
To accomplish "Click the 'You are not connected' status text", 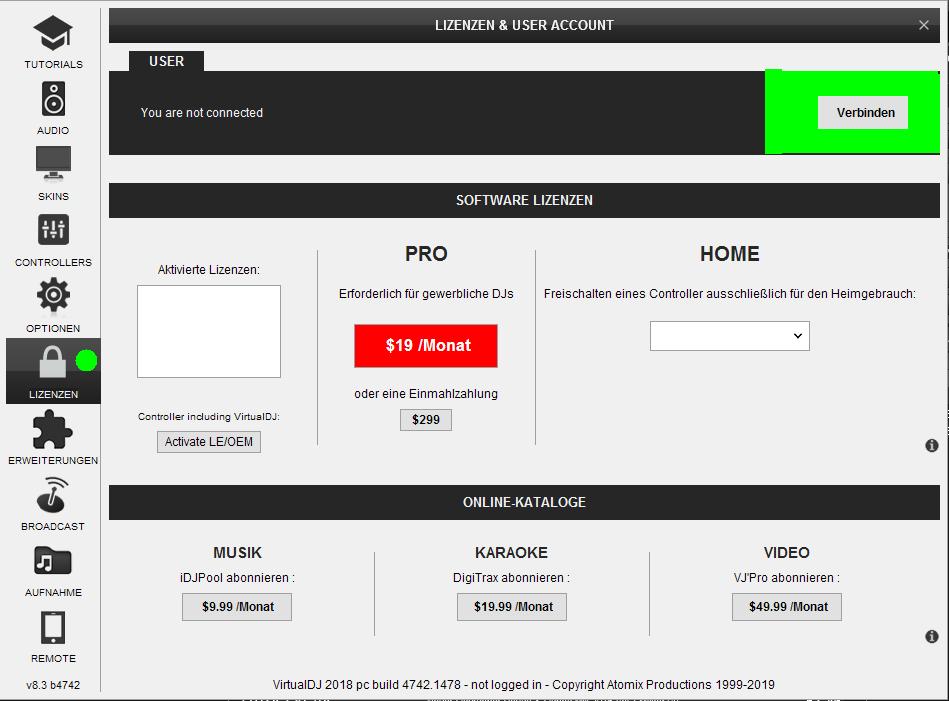I will coord(202,113).
